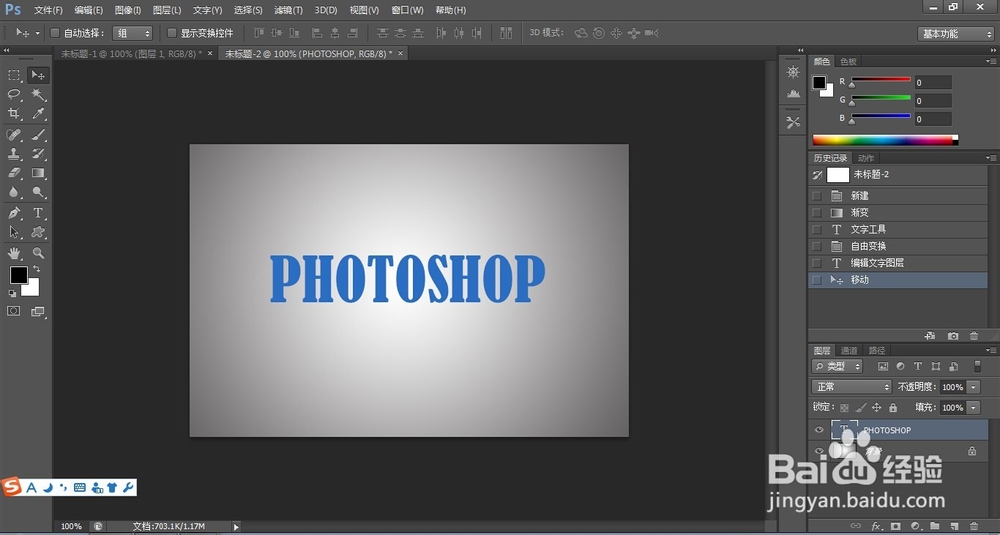Open the History panel flyout menu
This screenshot has width=1000, height=535.
[x=991, y=158]
